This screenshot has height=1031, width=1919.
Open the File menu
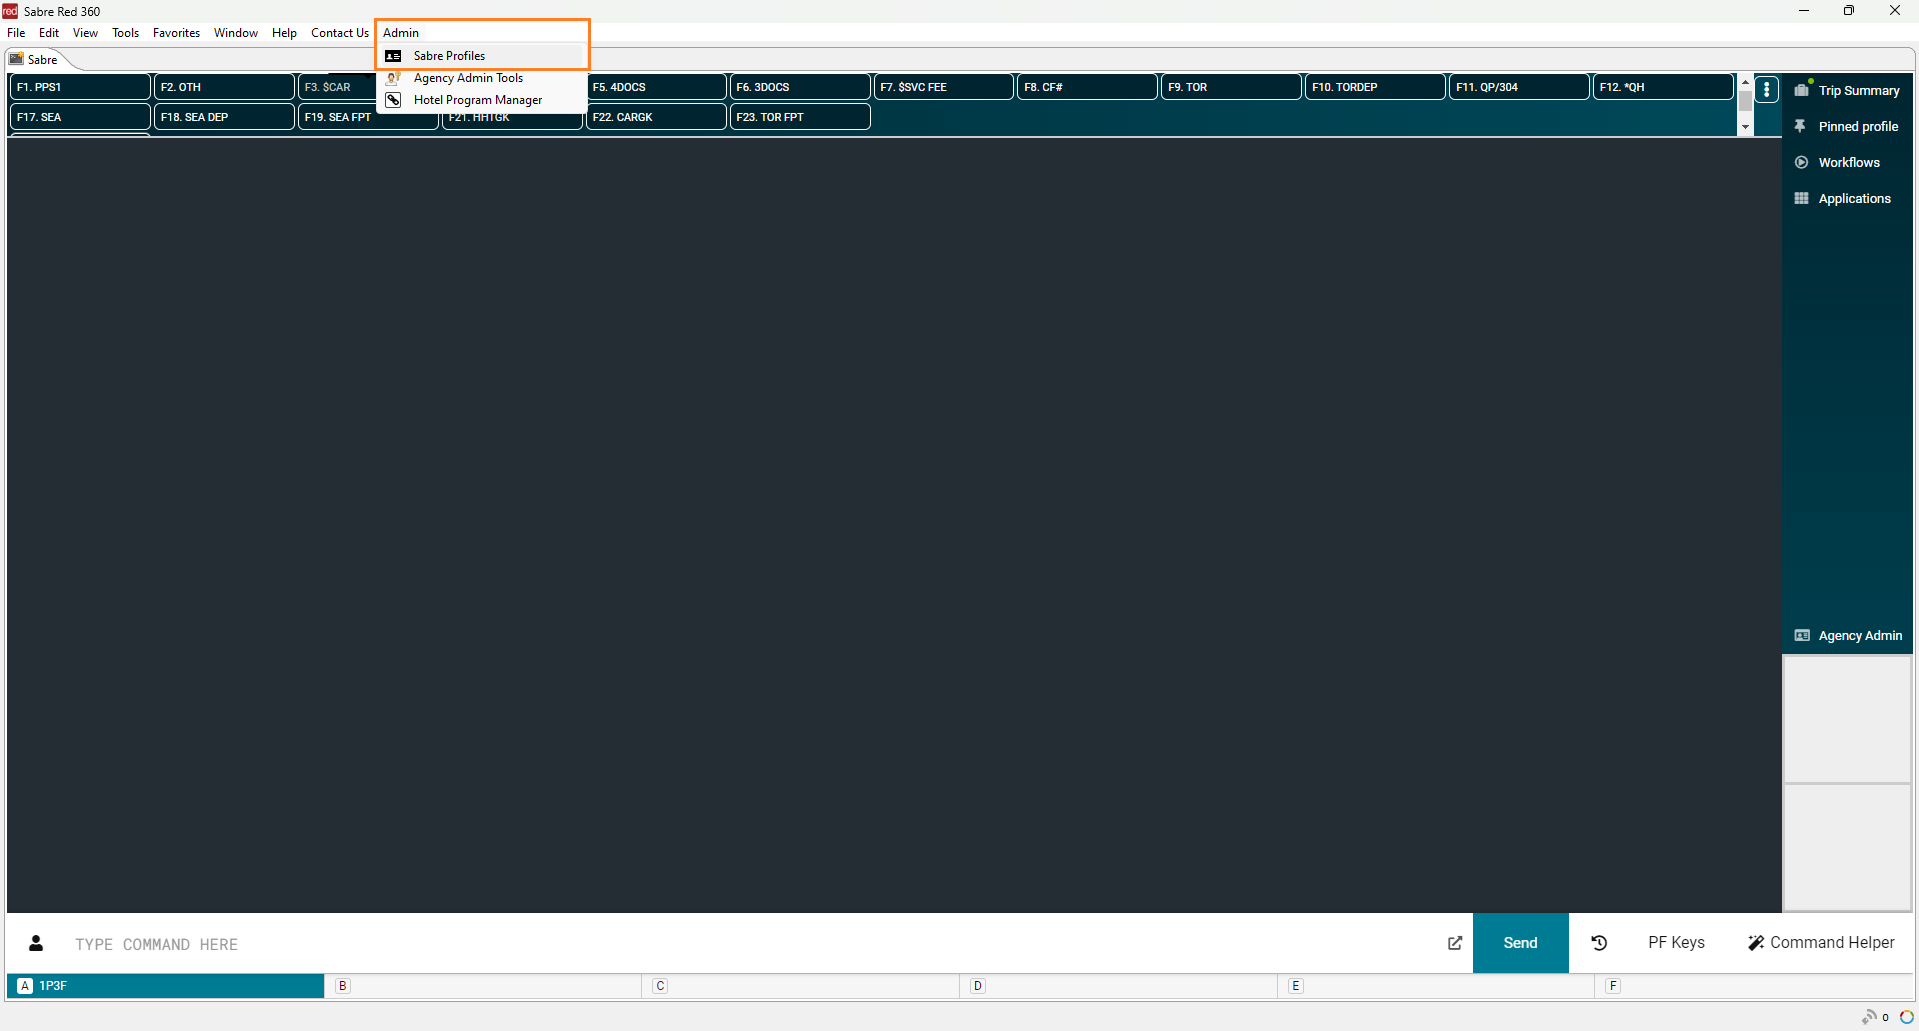tap(16, 33)
